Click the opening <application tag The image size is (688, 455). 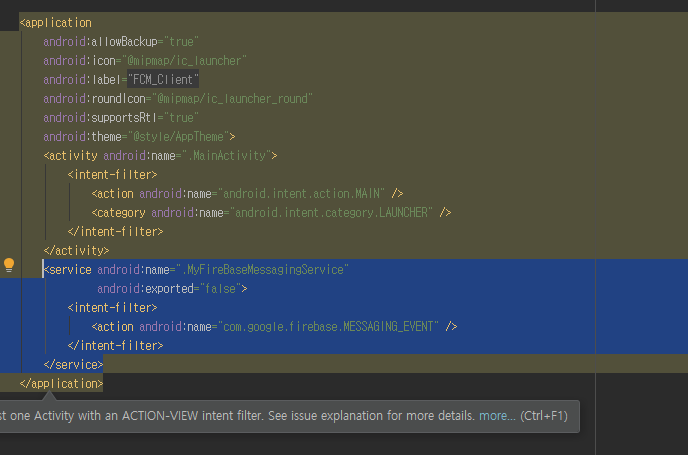(56, 23)
